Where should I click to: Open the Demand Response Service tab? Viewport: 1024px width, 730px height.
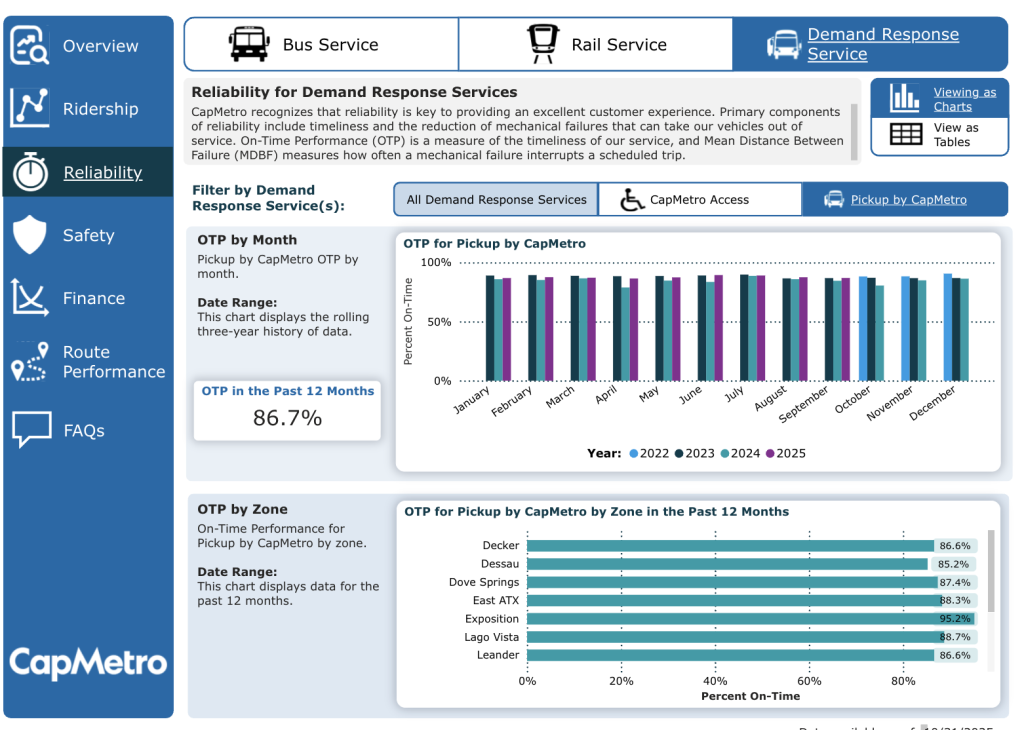[883, 44]
